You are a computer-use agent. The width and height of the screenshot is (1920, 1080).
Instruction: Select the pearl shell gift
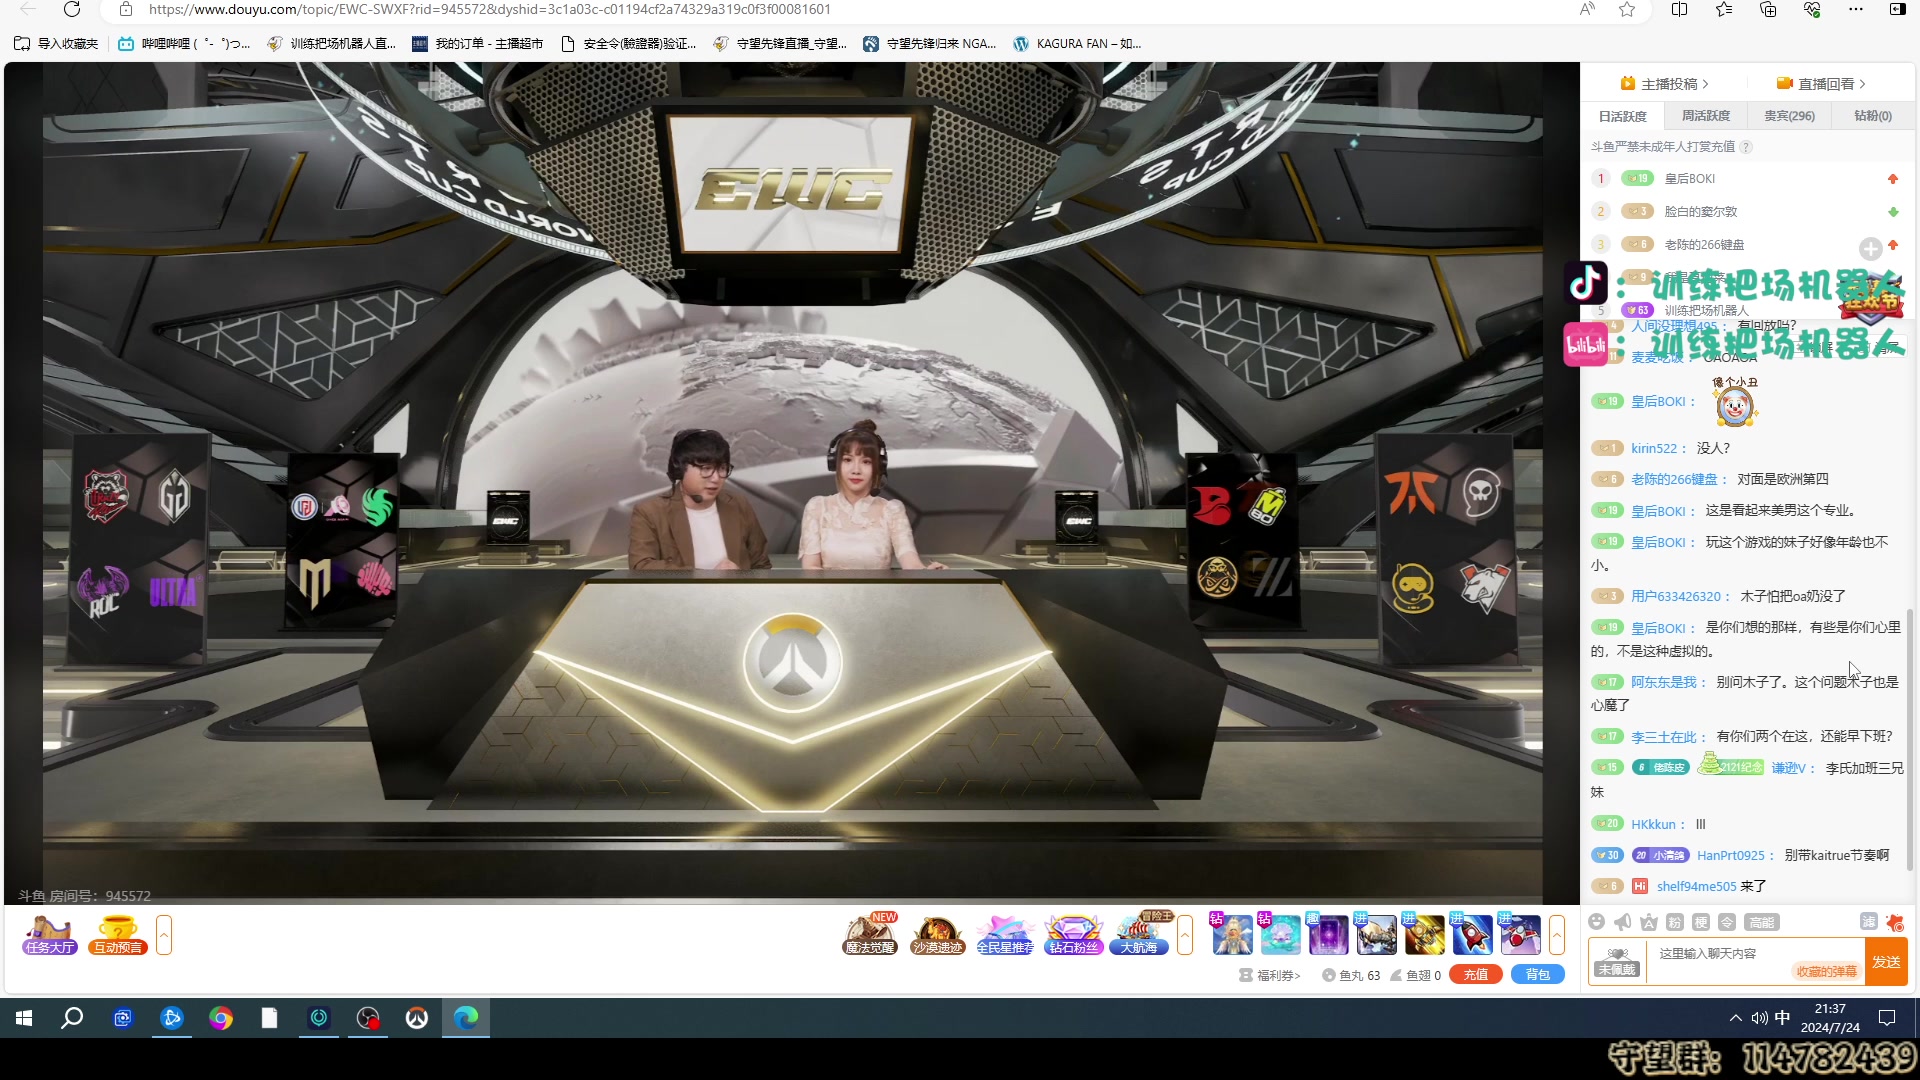coord(1280,934)
